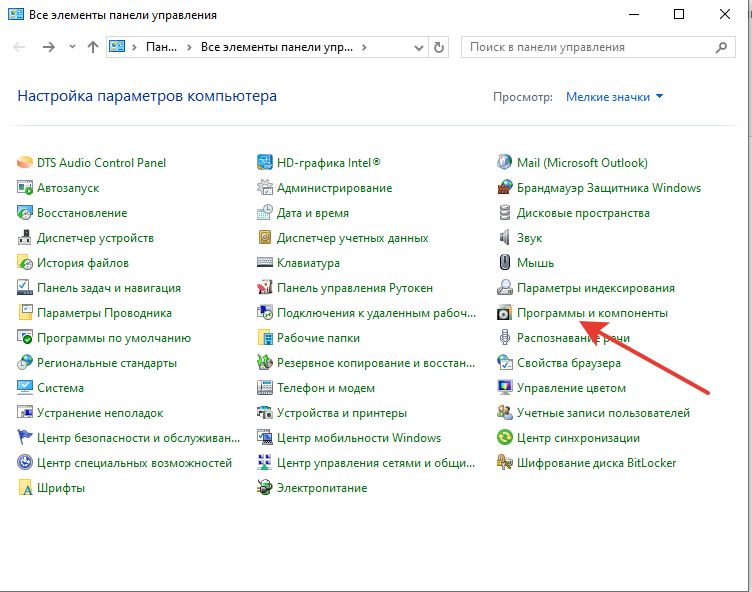
Task: Open Резервное копирование и восстановление link
Action: [376, 363]
